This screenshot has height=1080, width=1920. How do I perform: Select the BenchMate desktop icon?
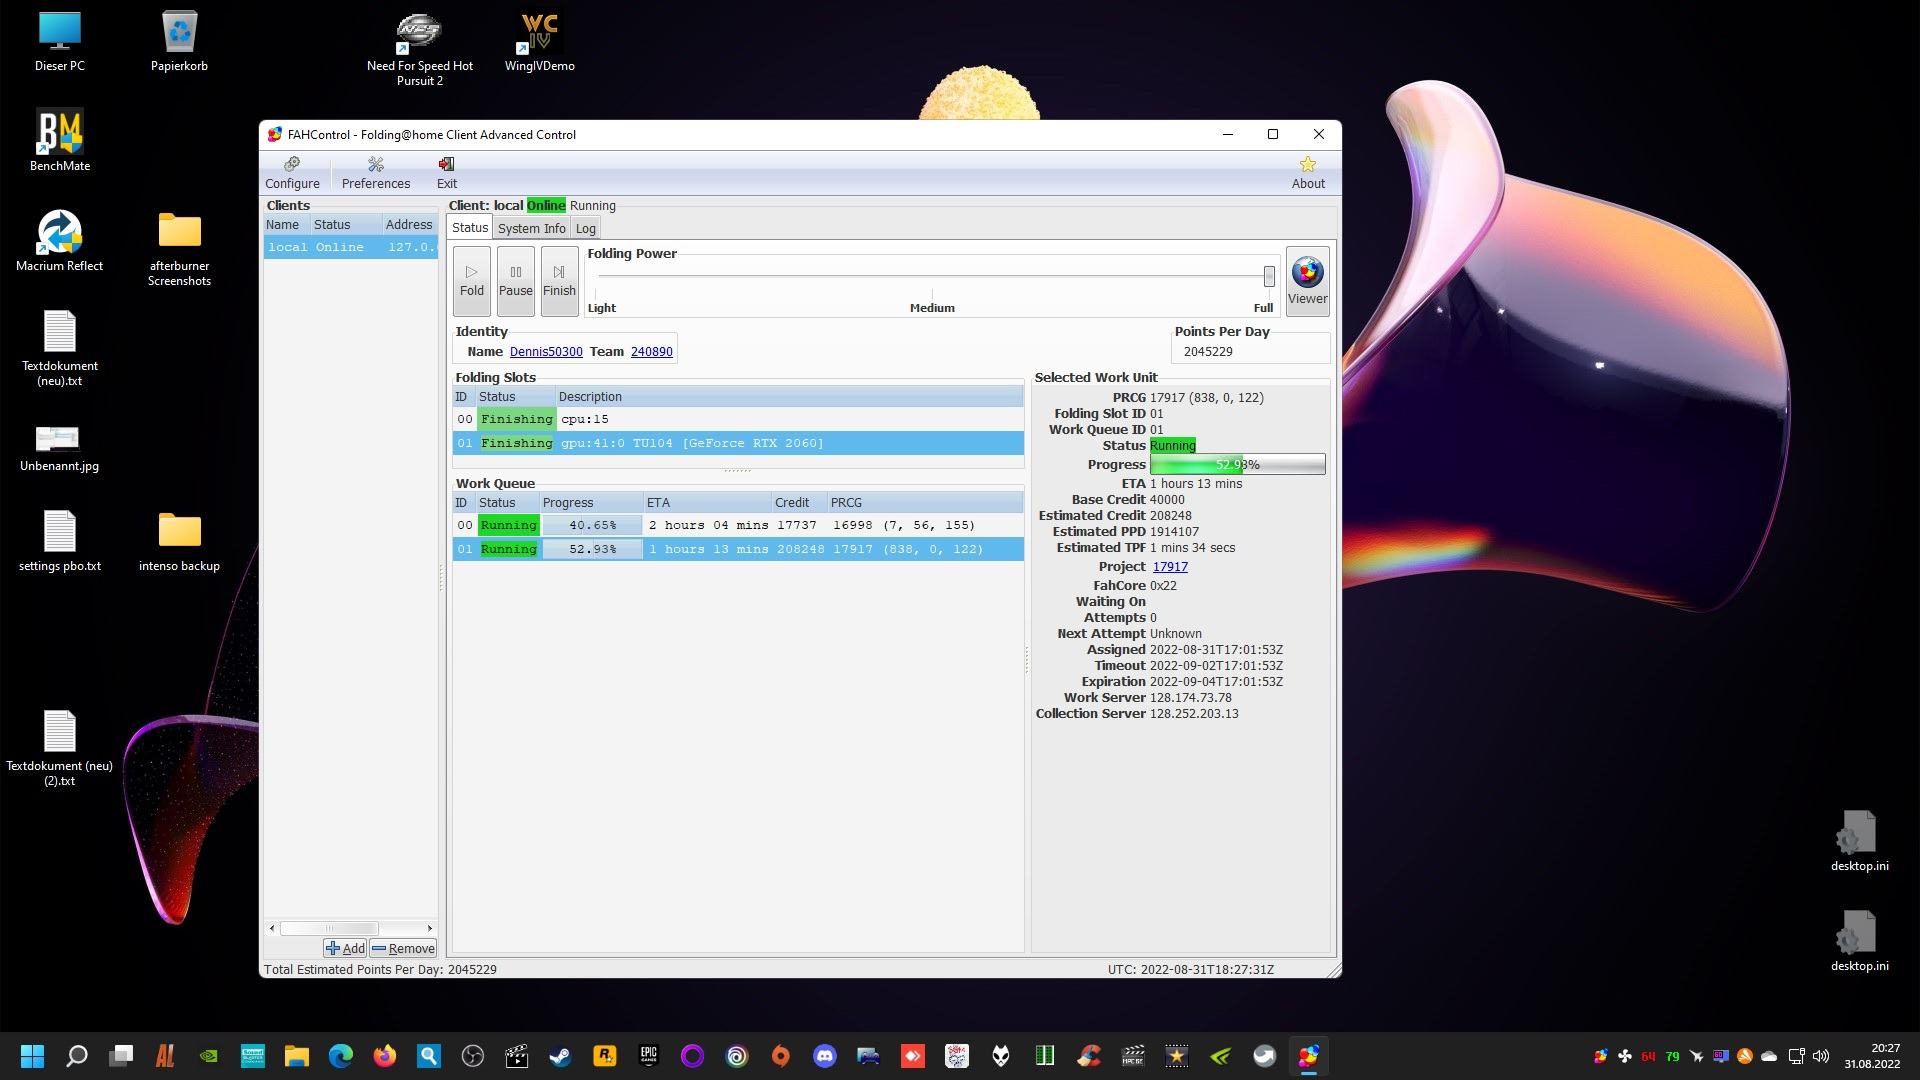[x=60, y=141]
